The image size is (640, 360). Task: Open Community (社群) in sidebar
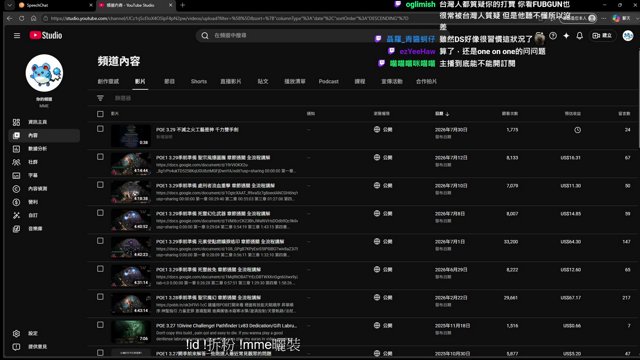click(44, 162)
